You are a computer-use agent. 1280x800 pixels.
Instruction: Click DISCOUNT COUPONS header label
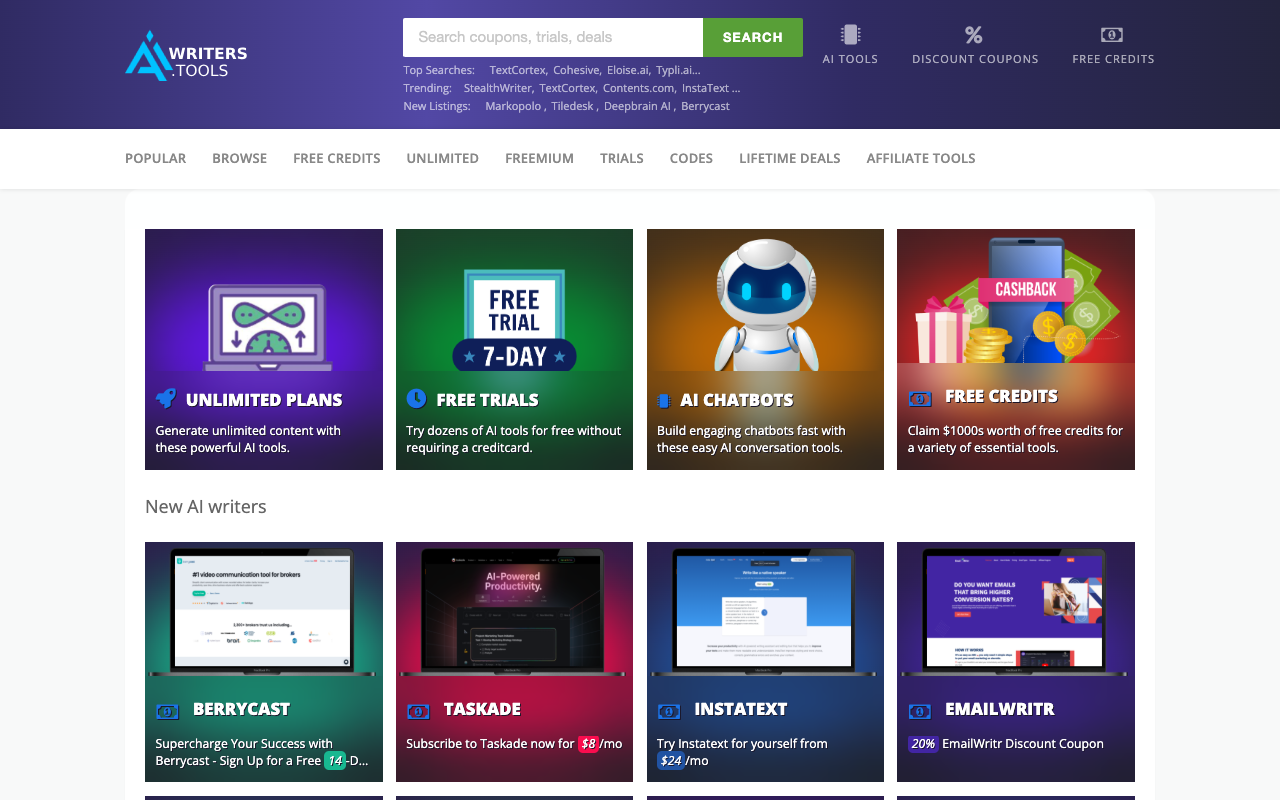coord(975,59)
